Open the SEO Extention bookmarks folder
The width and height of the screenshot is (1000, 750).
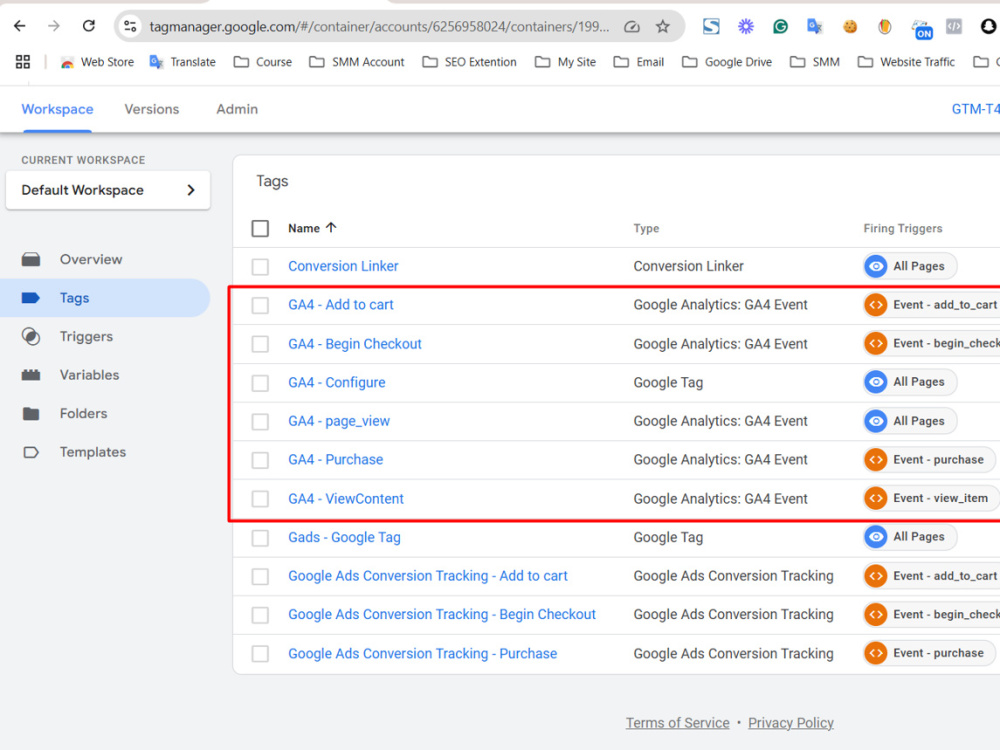click(469, 62)
